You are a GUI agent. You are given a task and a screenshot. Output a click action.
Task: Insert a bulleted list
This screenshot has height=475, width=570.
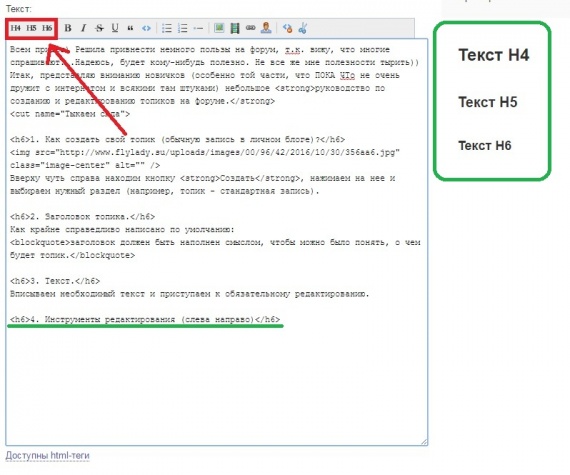(166, 28)
